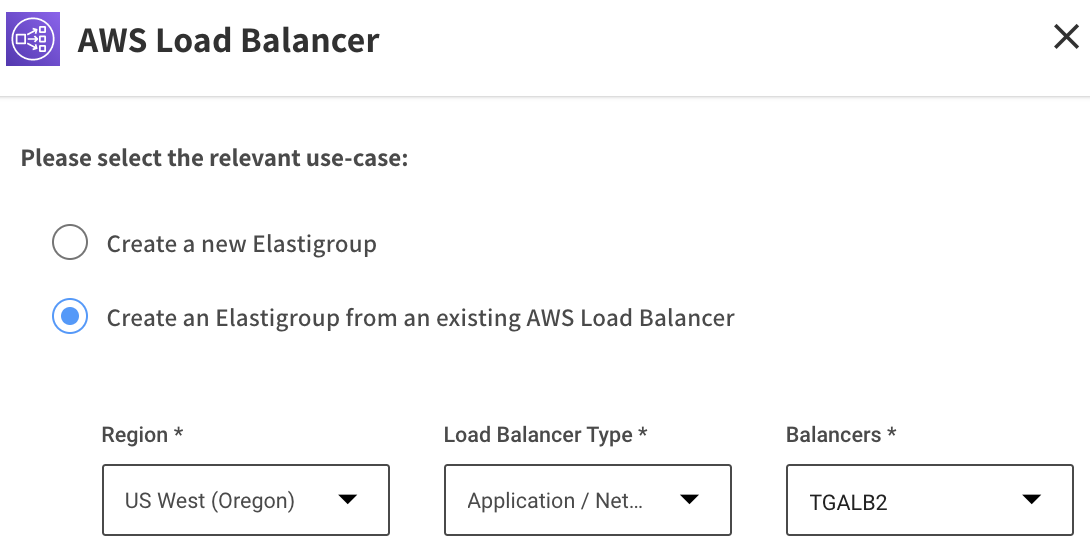The height and width of the screenshot is (548, 1090).
Task: Click the 'Region *' field label
Action: (142, 435)
